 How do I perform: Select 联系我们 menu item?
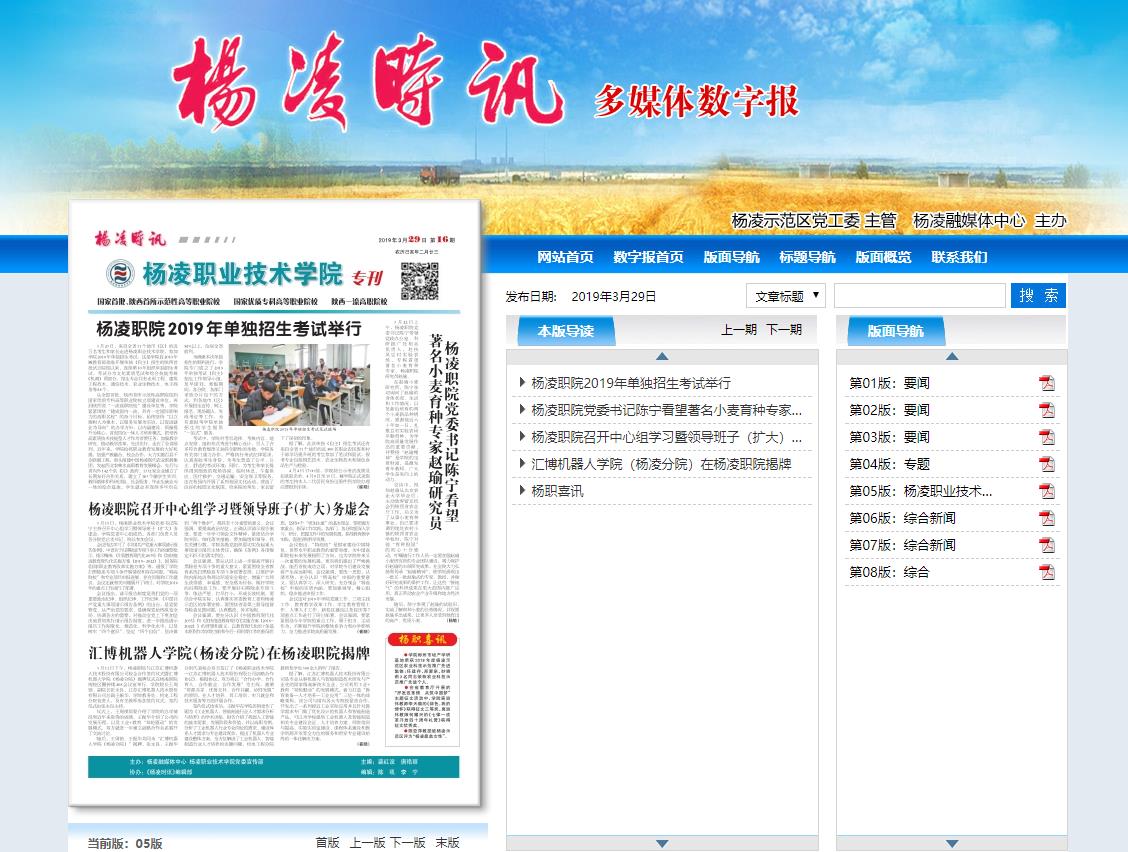coord(959,257)
